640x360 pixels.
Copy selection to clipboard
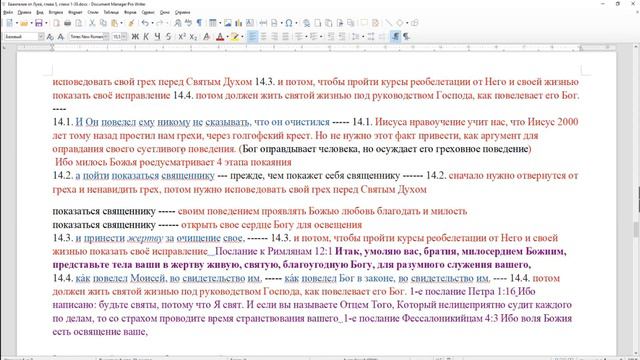[103, 23]
